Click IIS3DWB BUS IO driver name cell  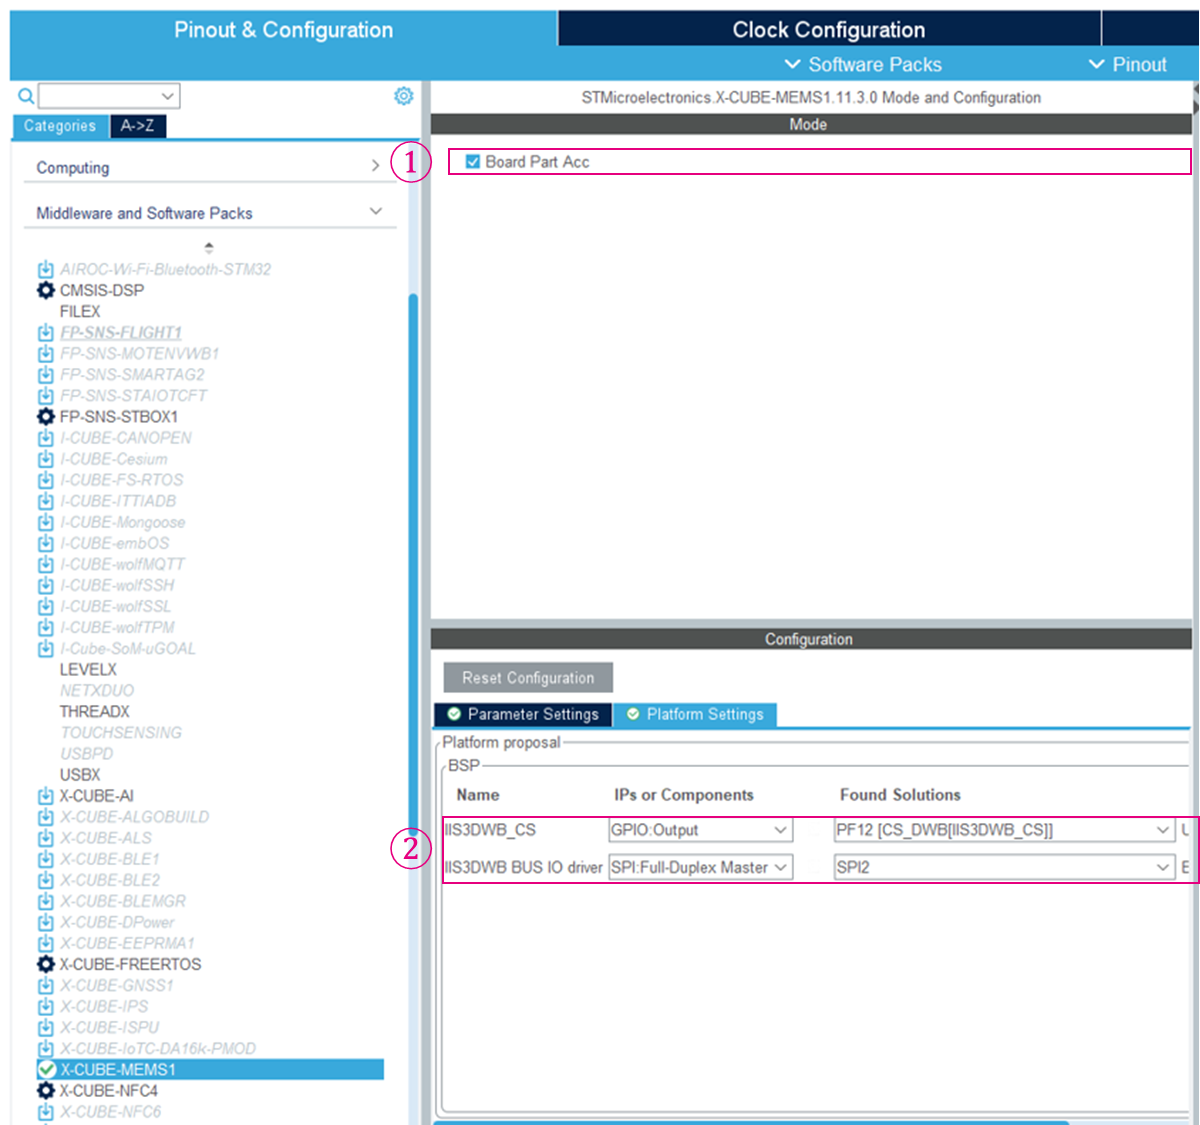click(x=524, y=867)
